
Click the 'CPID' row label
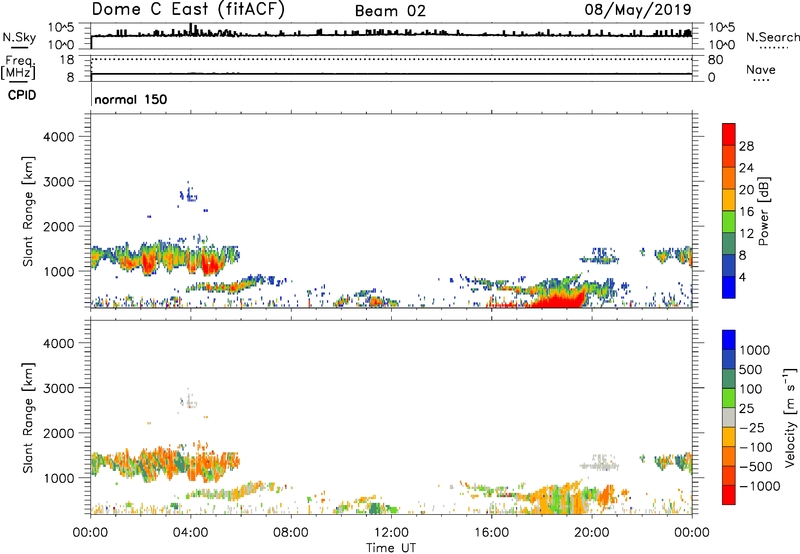click(x=22, y=95)
